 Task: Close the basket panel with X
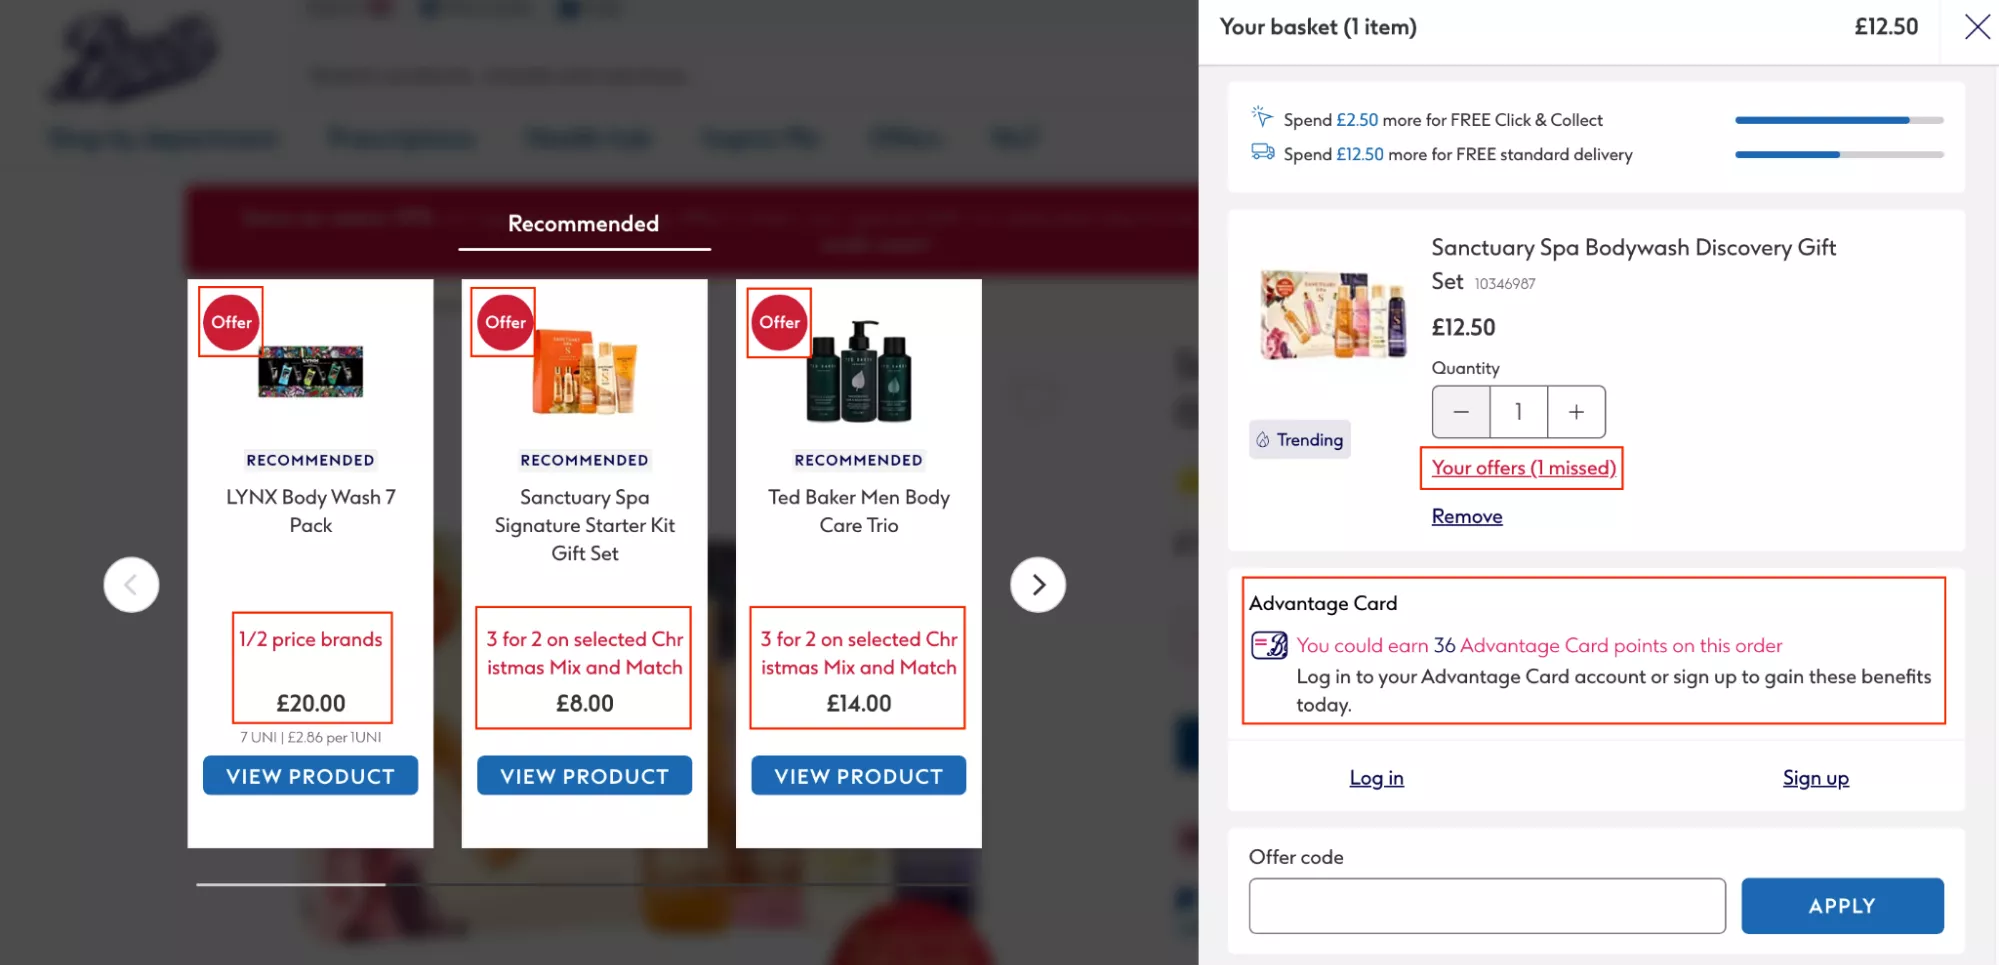[x=1977, y=27]
